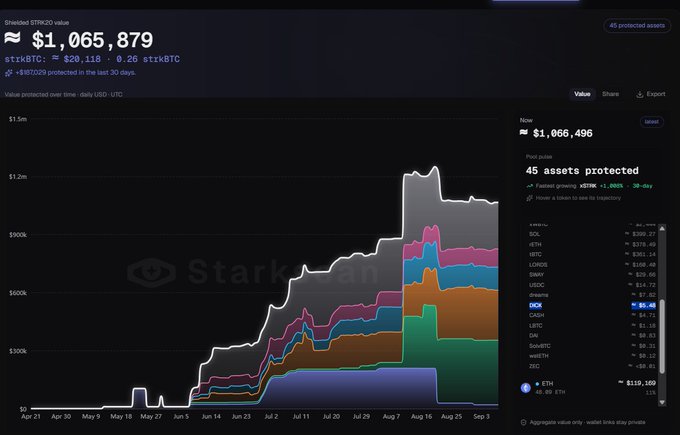
Task: Click the latest pill button
Action: coord(651,122)
